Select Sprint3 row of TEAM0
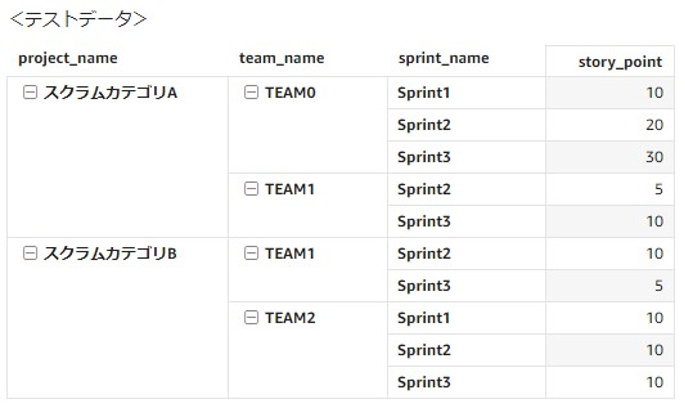 (424, 157)
